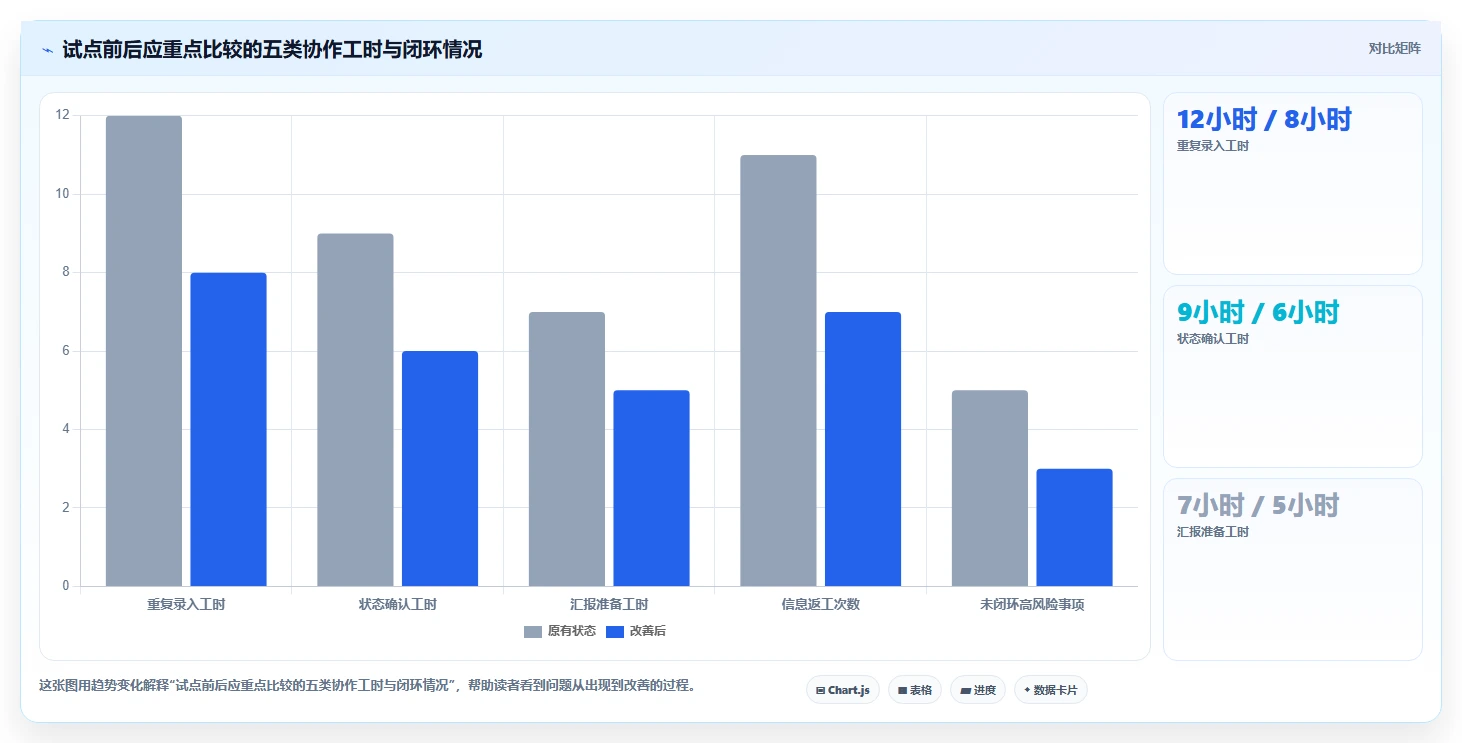Click the y-axis value 4

point(66,429)
